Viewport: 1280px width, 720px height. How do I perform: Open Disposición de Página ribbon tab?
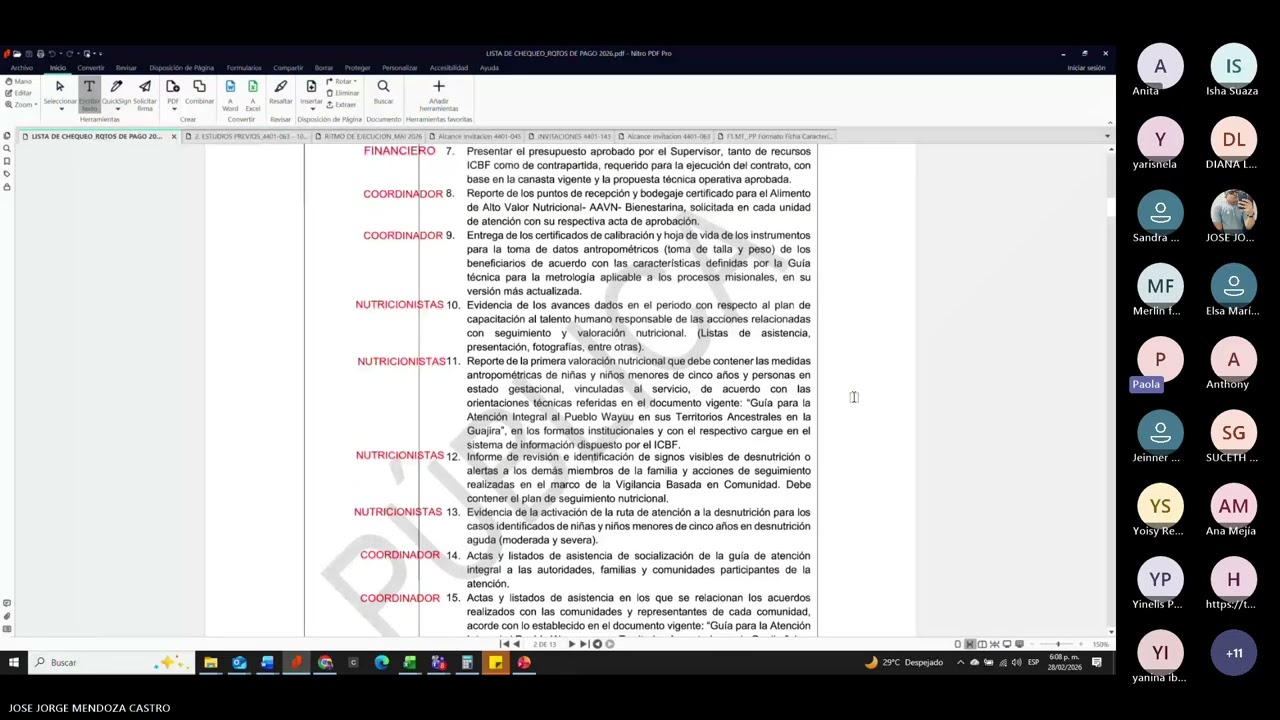(182, 68)
